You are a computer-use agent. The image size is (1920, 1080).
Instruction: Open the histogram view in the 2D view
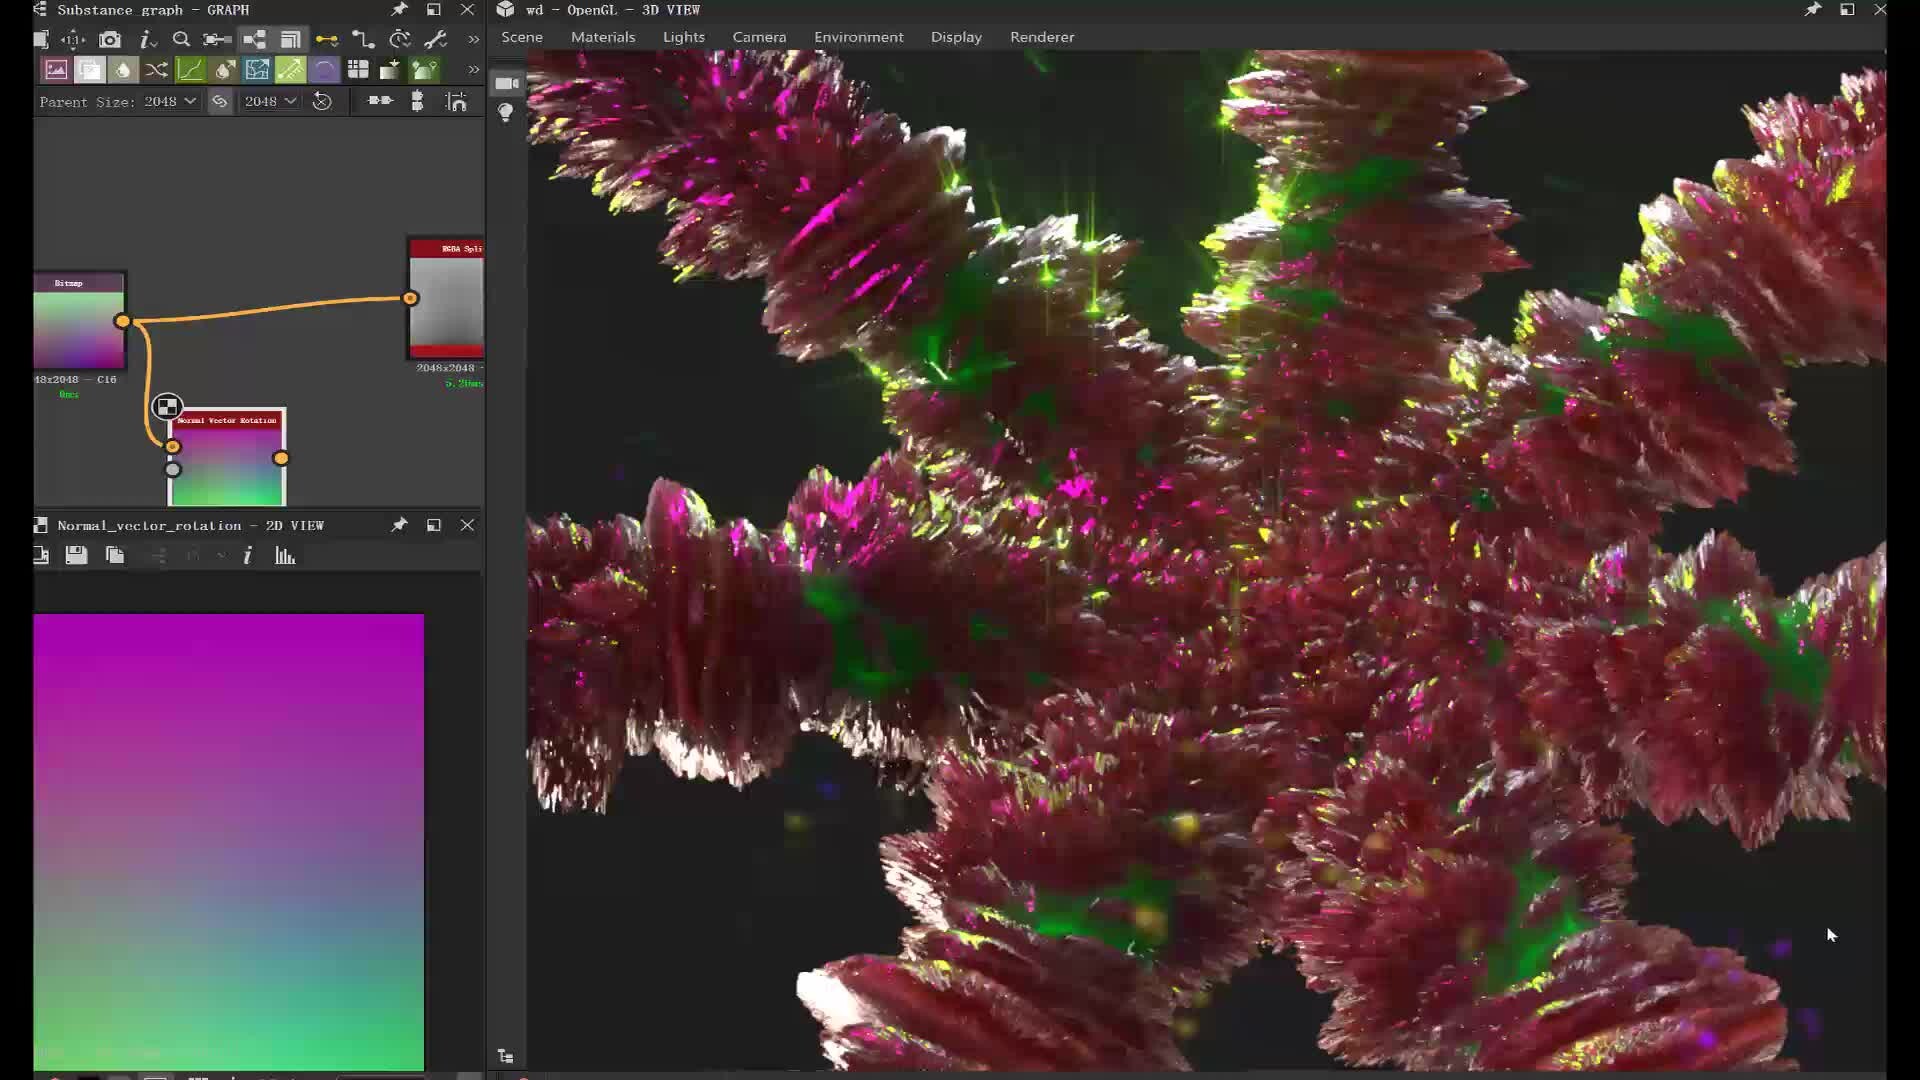[x=286, y=556]
